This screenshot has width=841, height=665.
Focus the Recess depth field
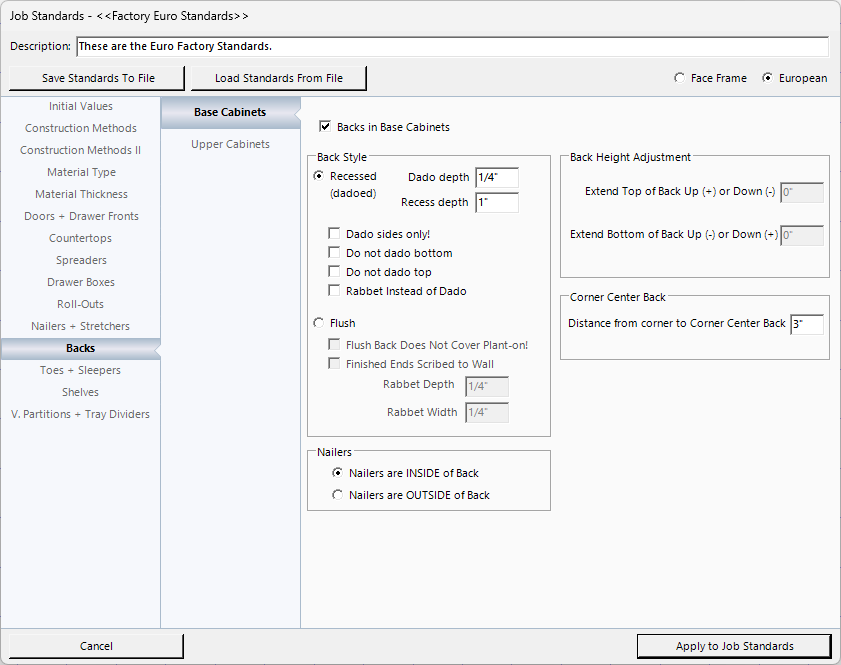pos(497,203)
